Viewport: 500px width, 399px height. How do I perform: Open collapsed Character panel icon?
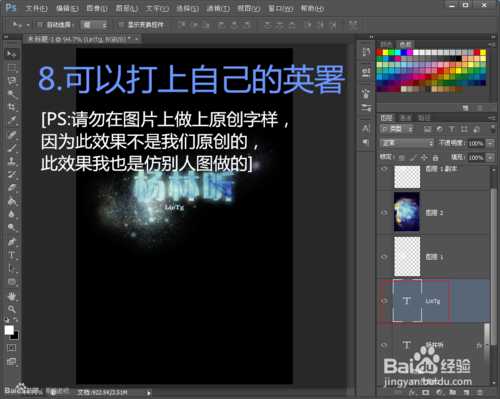click(x=366, y=128)
